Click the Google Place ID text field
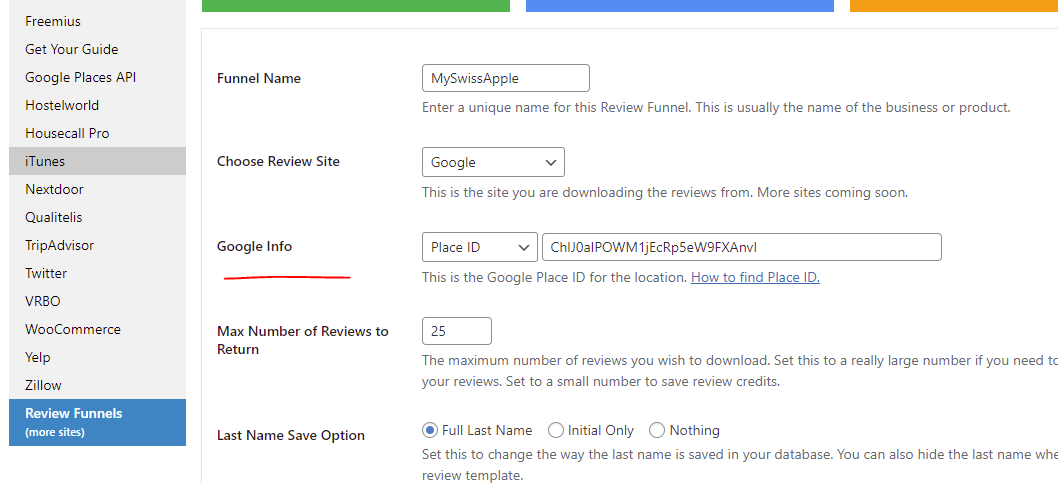Screen dimensions: 1058x484 tap(742, 247)
